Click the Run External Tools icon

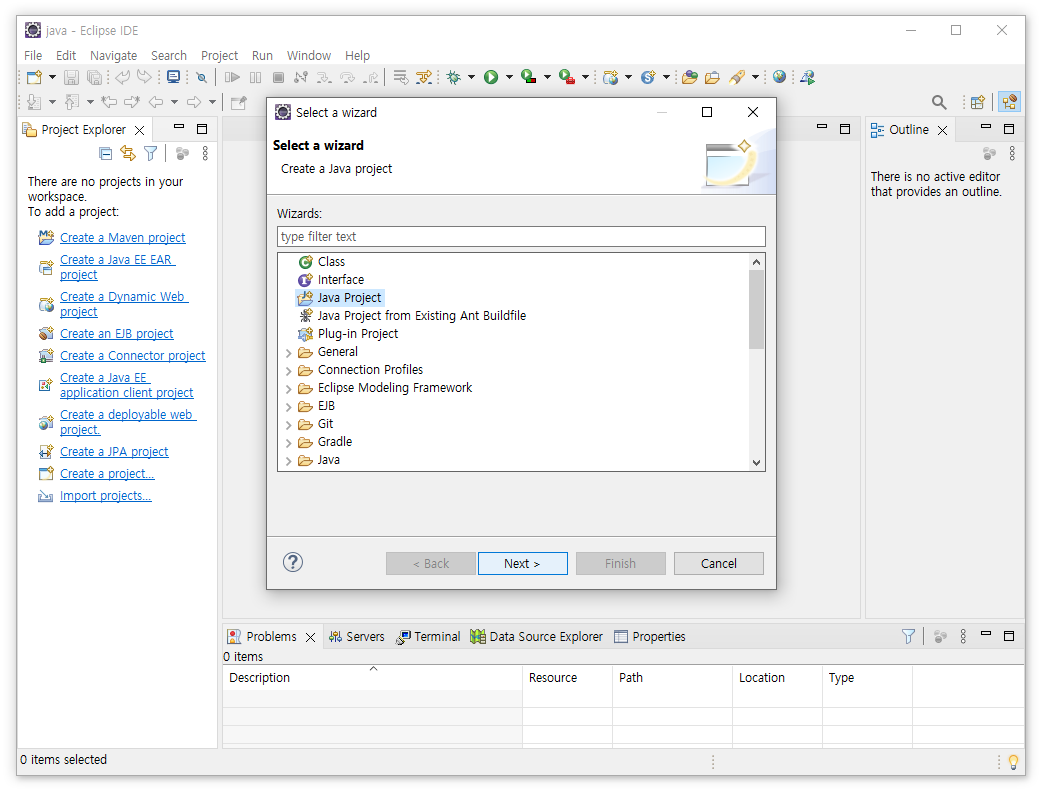click(566, 77)
